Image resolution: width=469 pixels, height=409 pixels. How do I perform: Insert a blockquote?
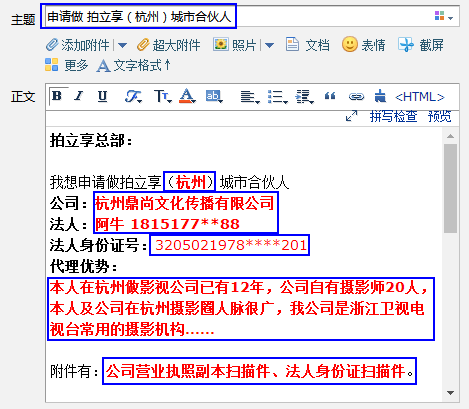(330, 97)
